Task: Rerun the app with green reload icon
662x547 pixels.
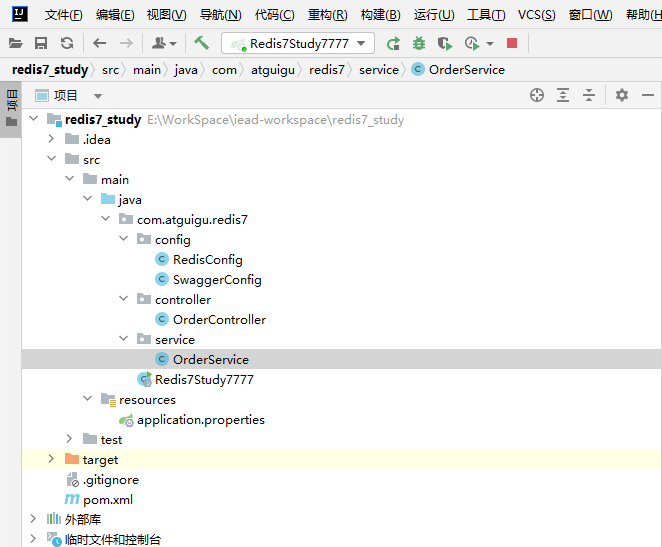Action: click(x=393, y=43)
